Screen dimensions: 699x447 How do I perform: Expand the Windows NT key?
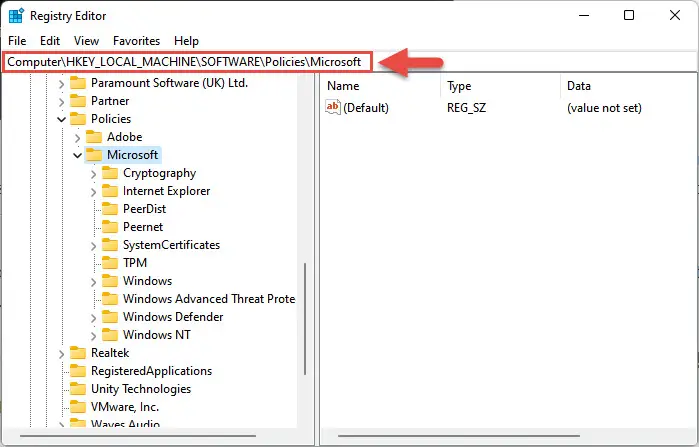93,336
